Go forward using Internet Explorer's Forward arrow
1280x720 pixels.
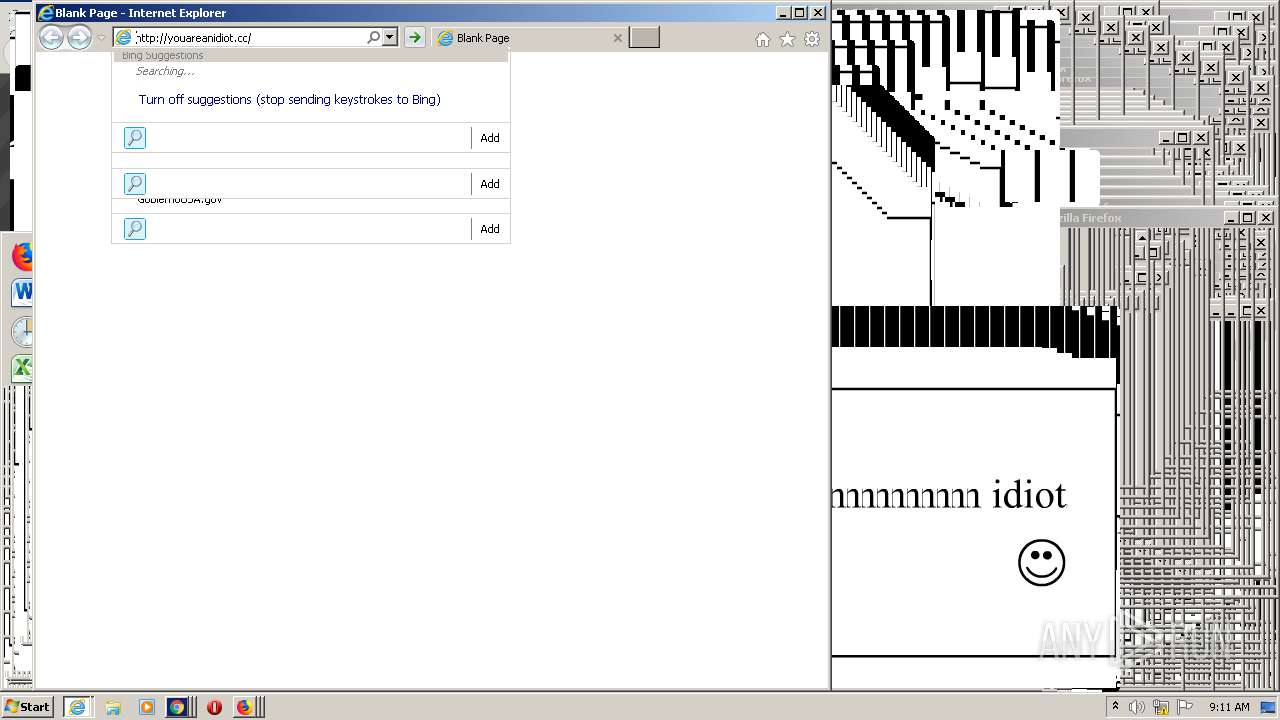(x=79, y=38)
